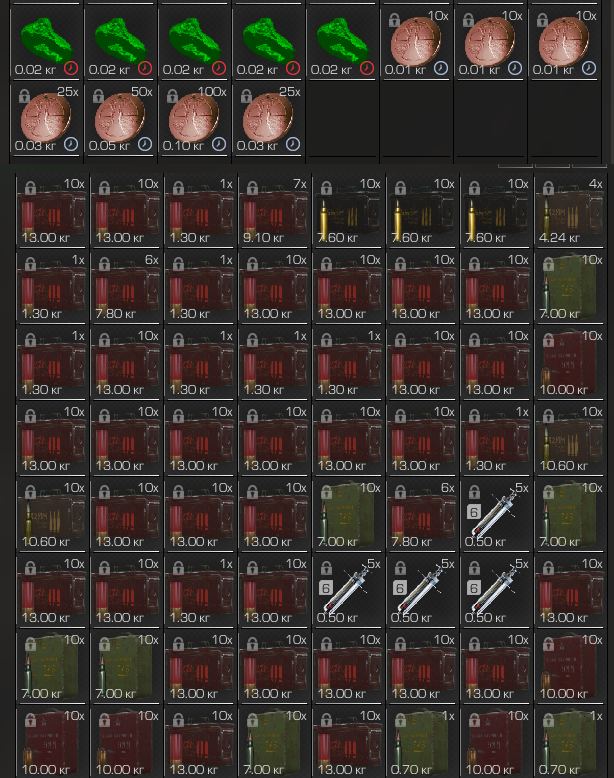Viewport: 614px width, 778px height.
Task: Select syringe stack beside the 7.80 кг box
Action: click(496, 515)
